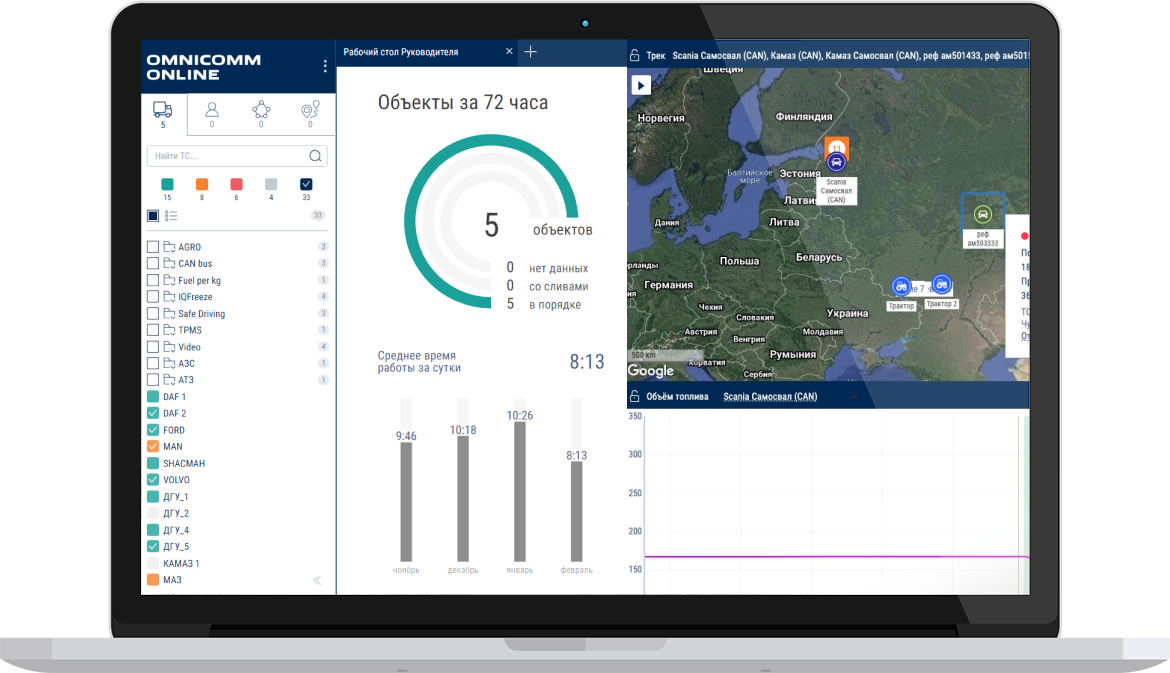Click the Google logo on the map
The height and width of the screenshot is (673, 1170).
(x=651, y=370)
